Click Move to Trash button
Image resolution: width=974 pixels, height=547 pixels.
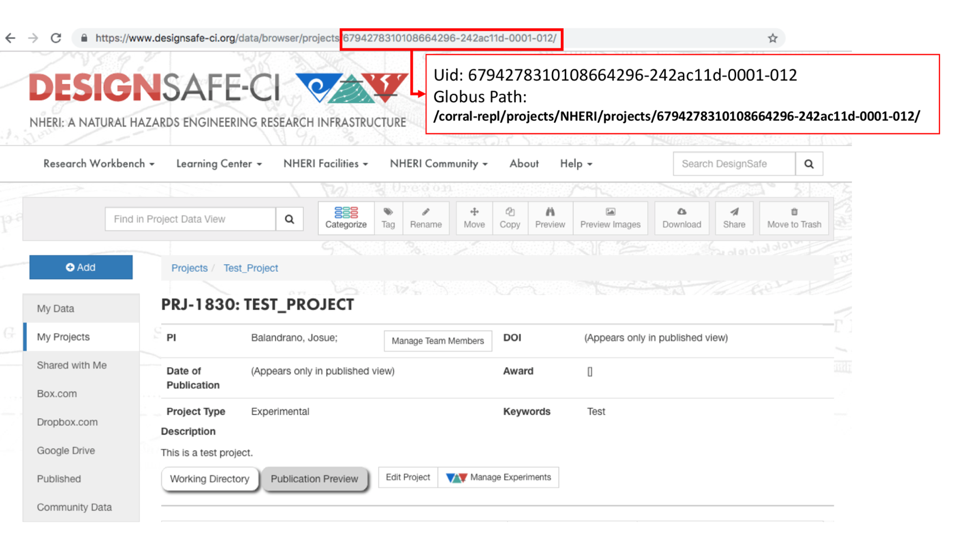pyautogui.click(x=794, y=218)
